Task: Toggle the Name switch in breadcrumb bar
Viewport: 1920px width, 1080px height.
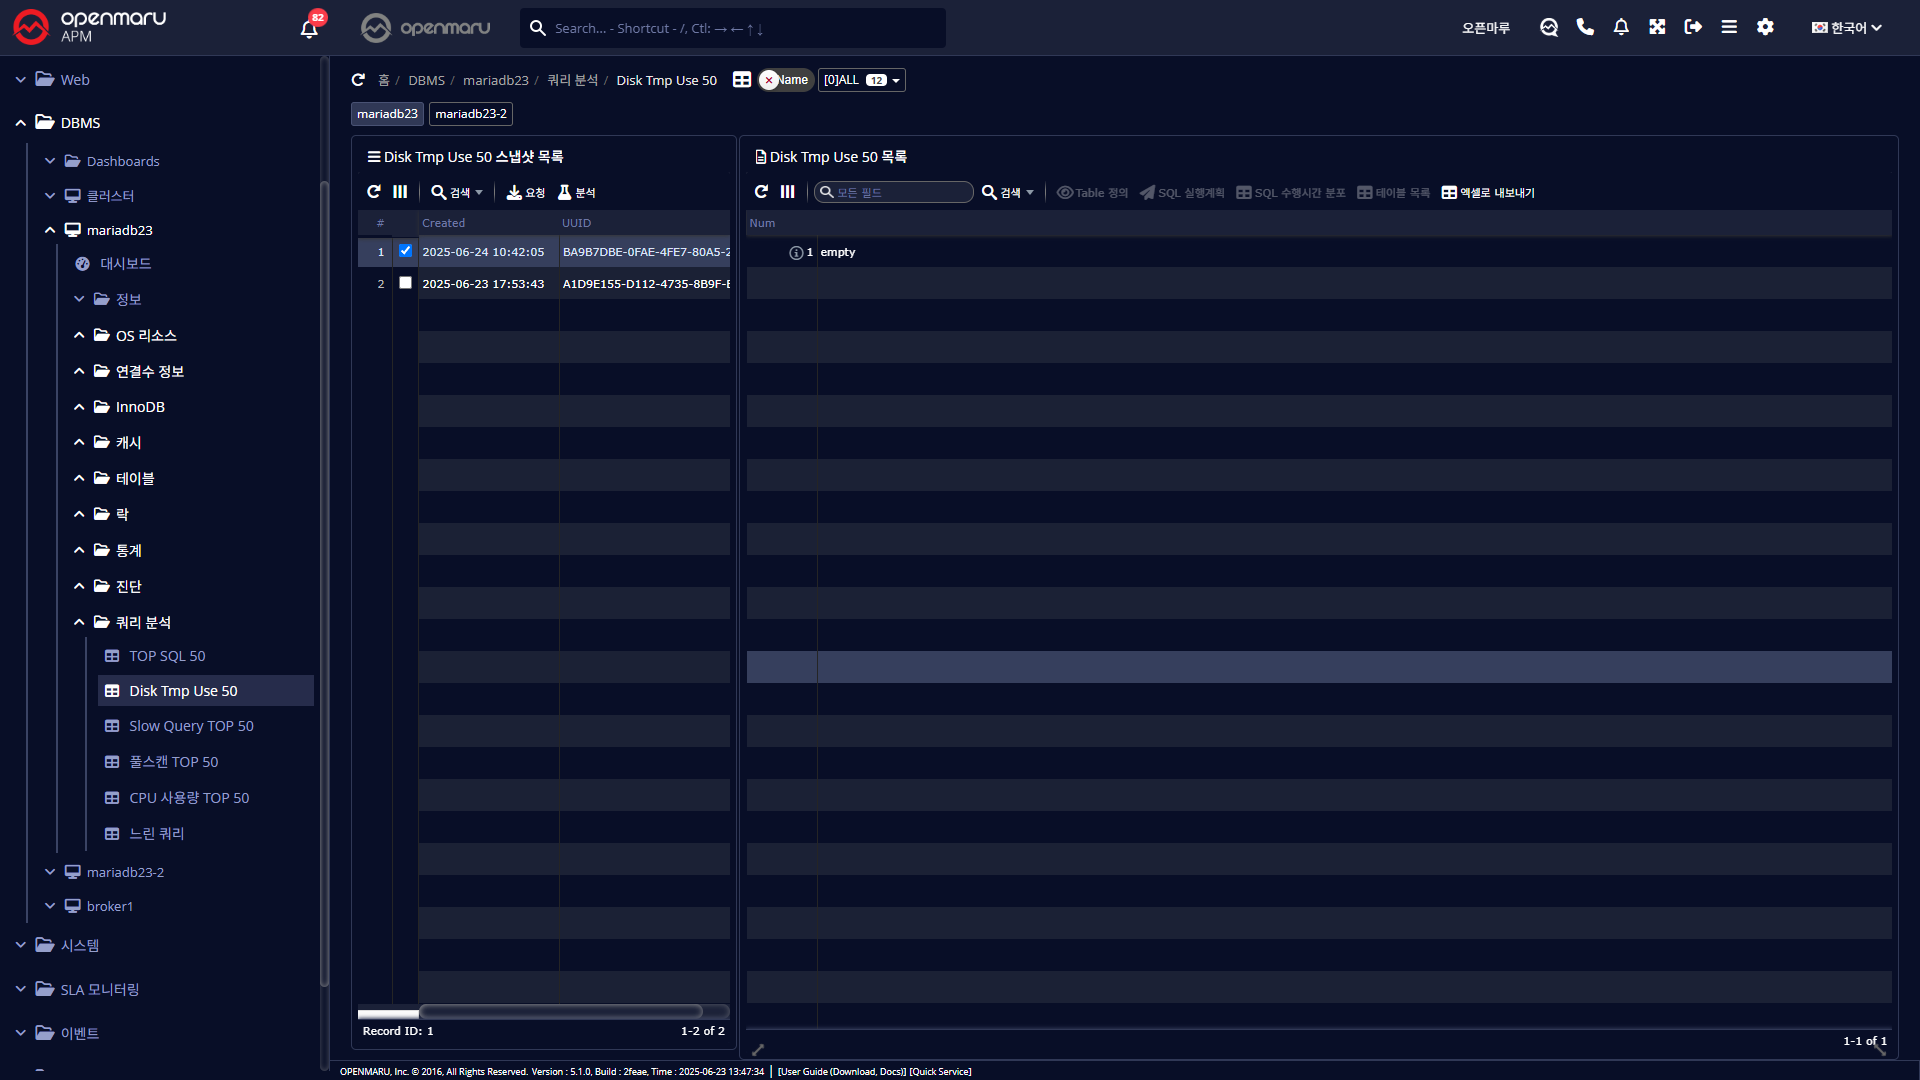Action: pyautogui.click(x=785, y=80)
